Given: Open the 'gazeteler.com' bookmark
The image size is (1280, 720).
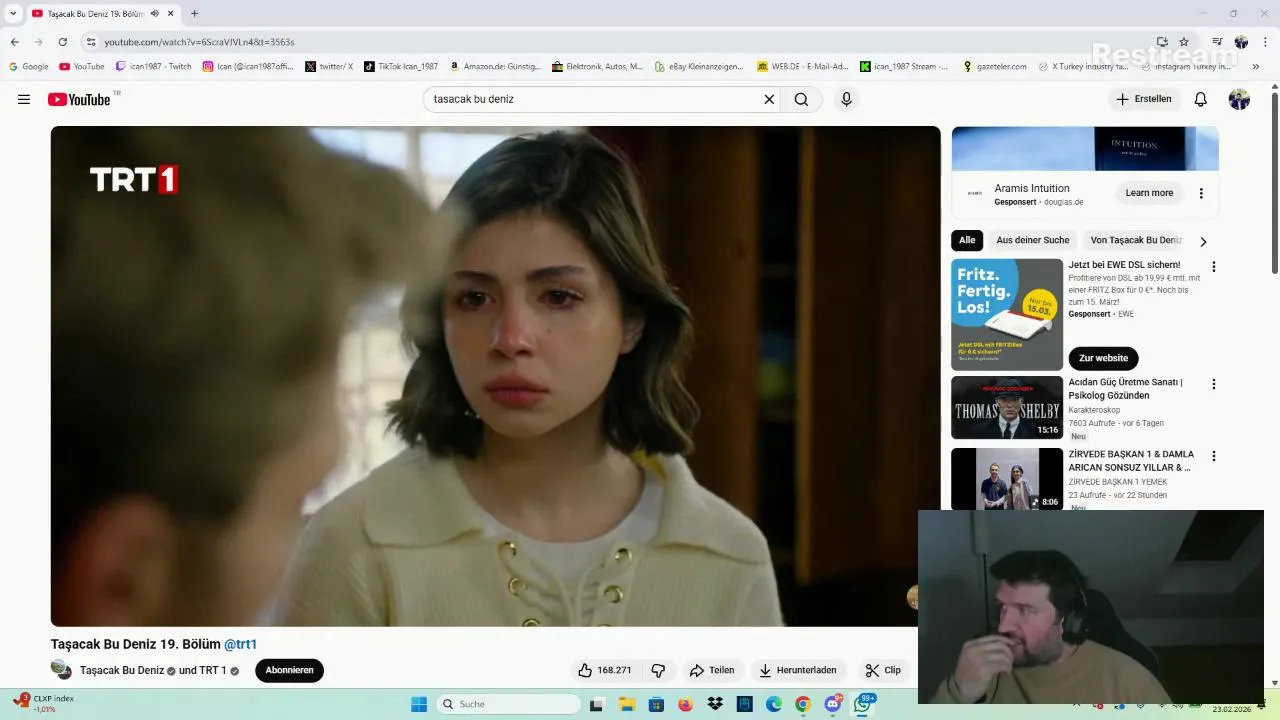Looking at the screenshot, I should point(994,66).
